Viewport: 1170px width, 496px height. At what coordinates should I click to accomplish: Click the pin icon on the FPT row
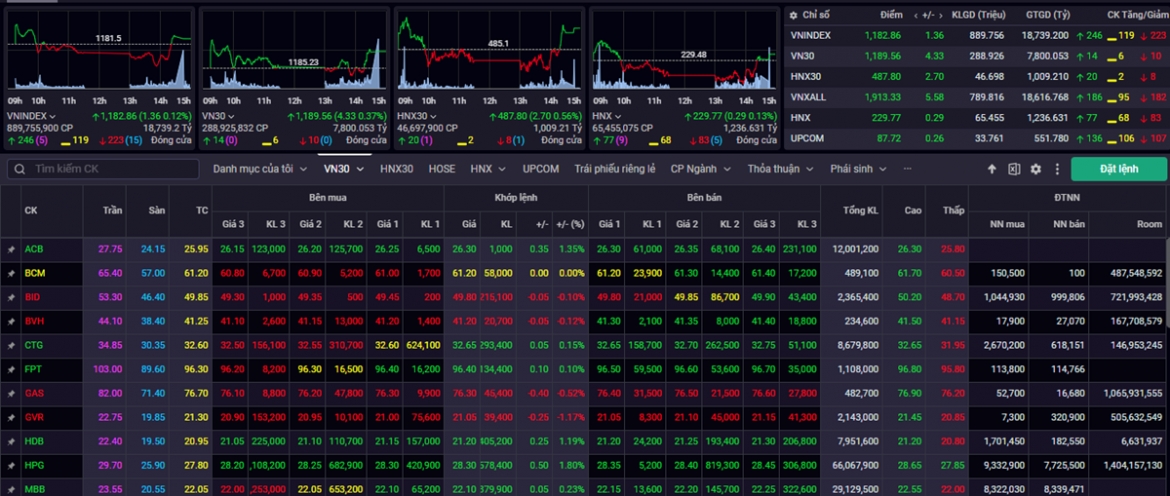click(10, 369)
